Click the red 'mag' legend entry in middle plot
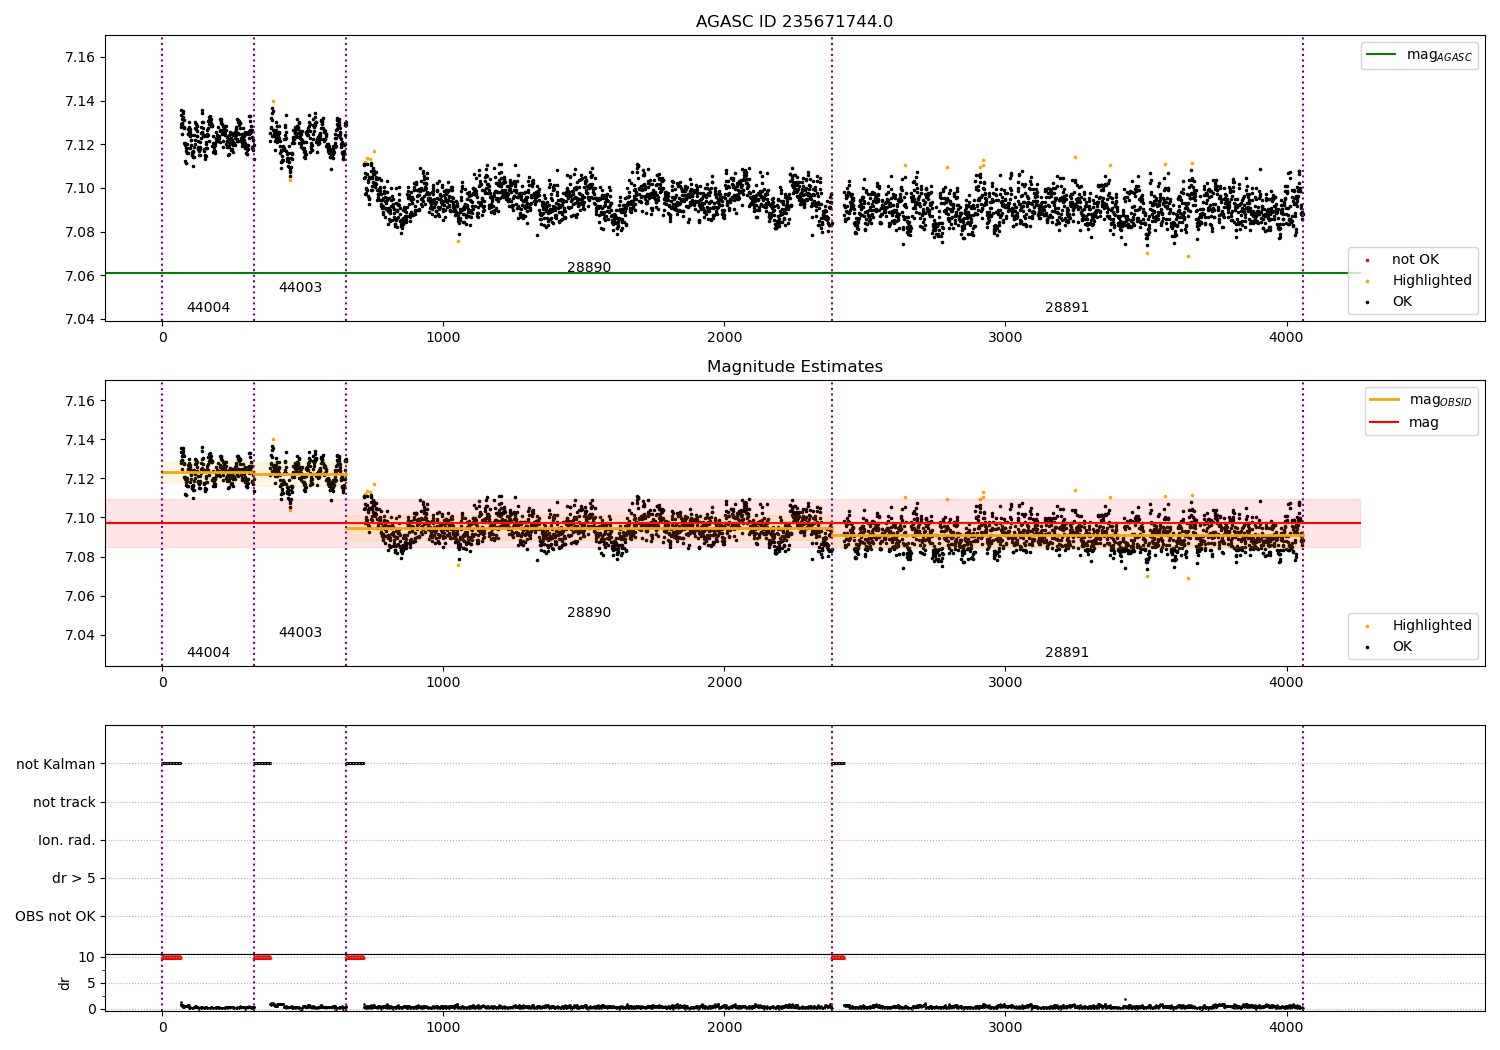Image resolution: width=1500 pixels, height=1050 pixels. 1405,423
